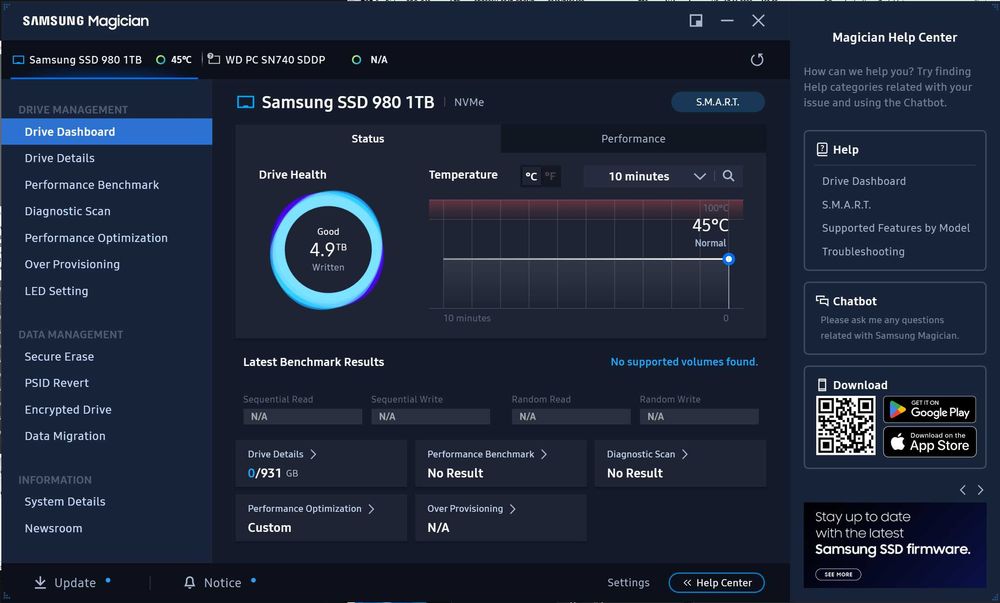Click the Samsung drive temperature status circle
The image size is (1000, 603).
161,60
